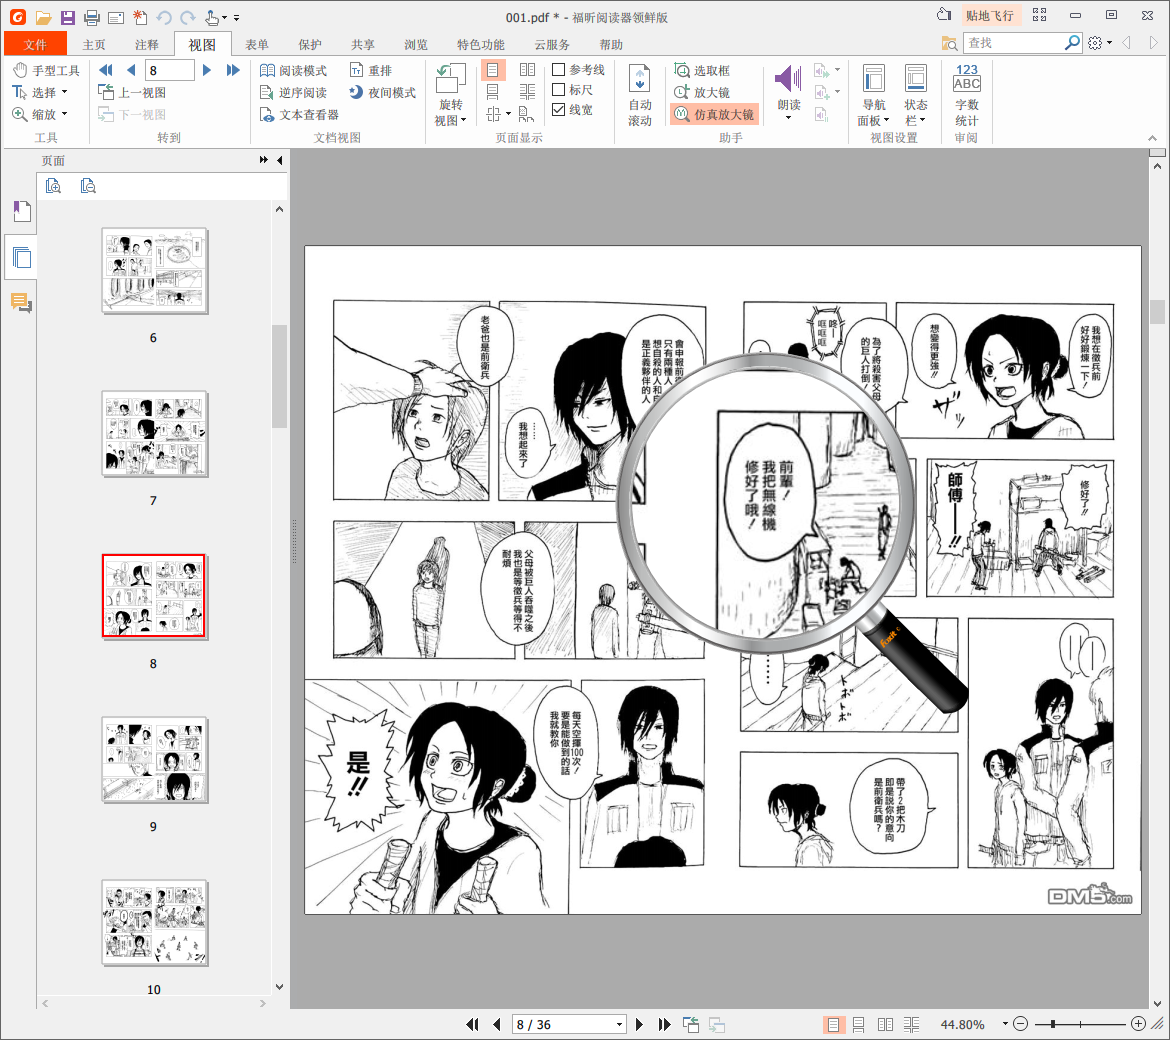Viewport: 1170px width, 1040px height.
Task: Save the document using the floppy disk icon
Action: (x=68, y=17)
